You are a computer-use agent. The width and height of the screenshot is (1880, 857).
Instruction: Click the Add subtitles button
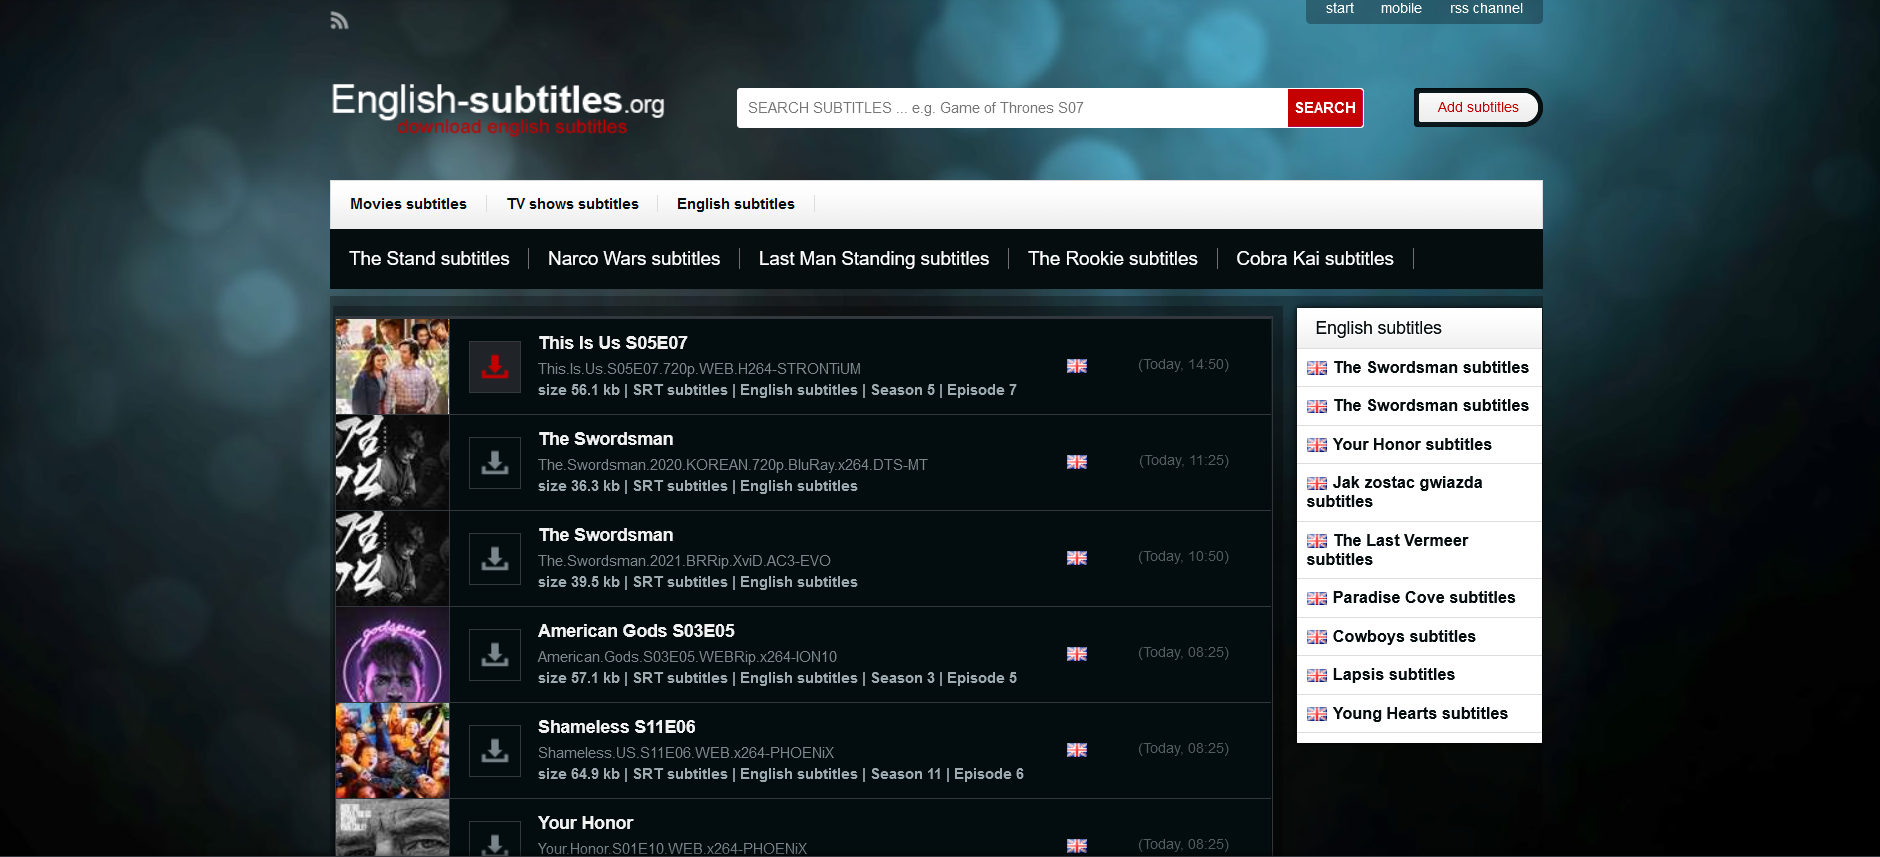1478,107
